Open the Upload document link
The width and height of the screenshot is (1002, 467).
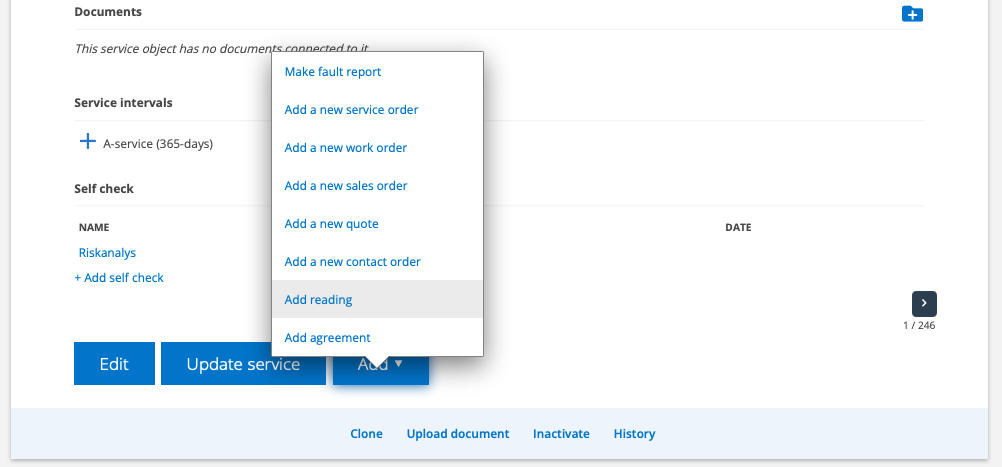coord(457,434)
